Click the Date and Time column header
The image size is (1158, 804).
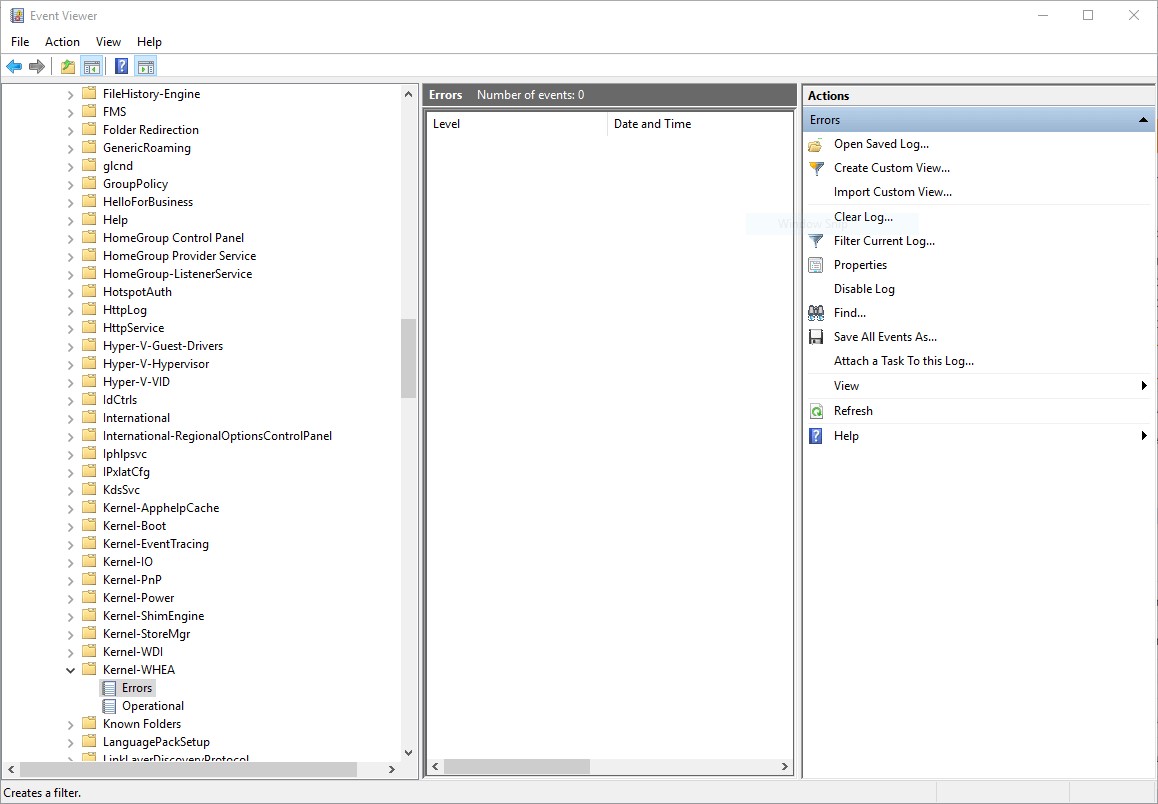(699, 124)
